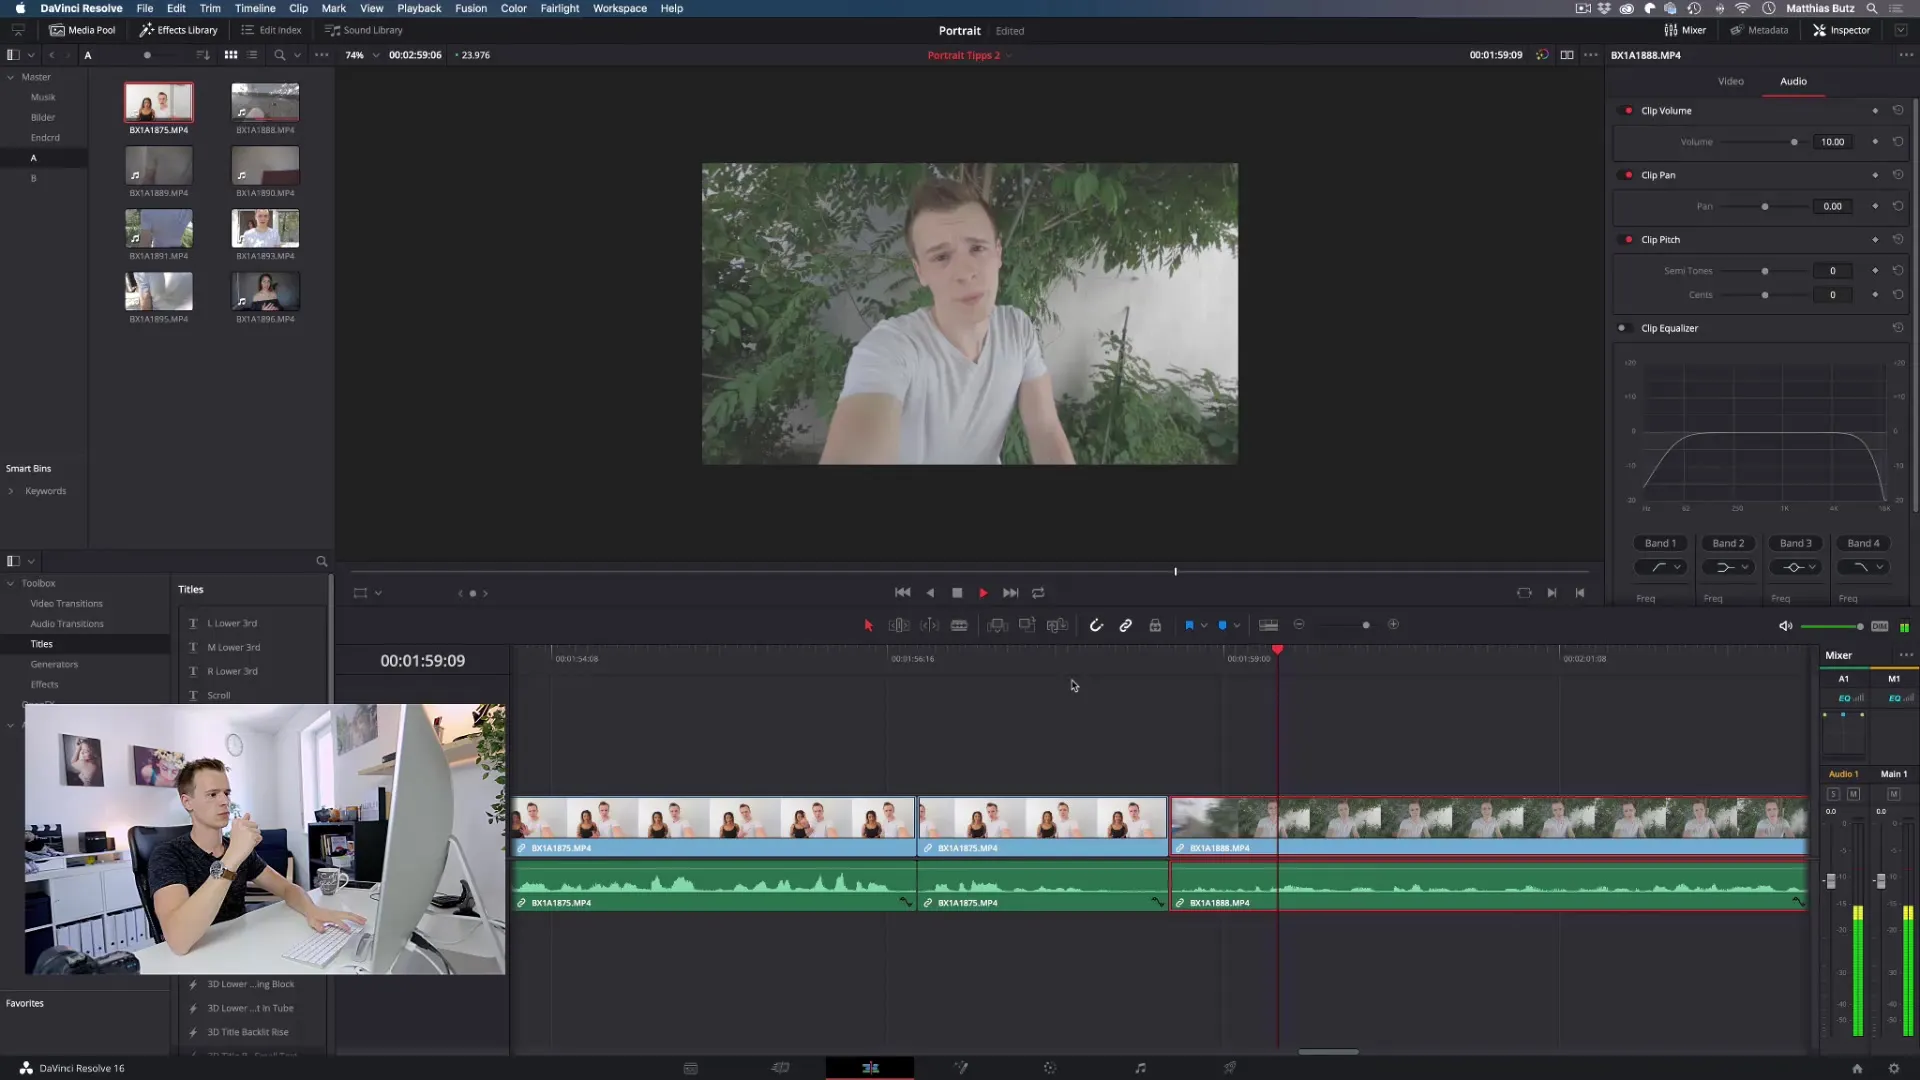Open the timeline view options icon
Screen dimensions: 1920x1080
click(x=1268, y=625)
